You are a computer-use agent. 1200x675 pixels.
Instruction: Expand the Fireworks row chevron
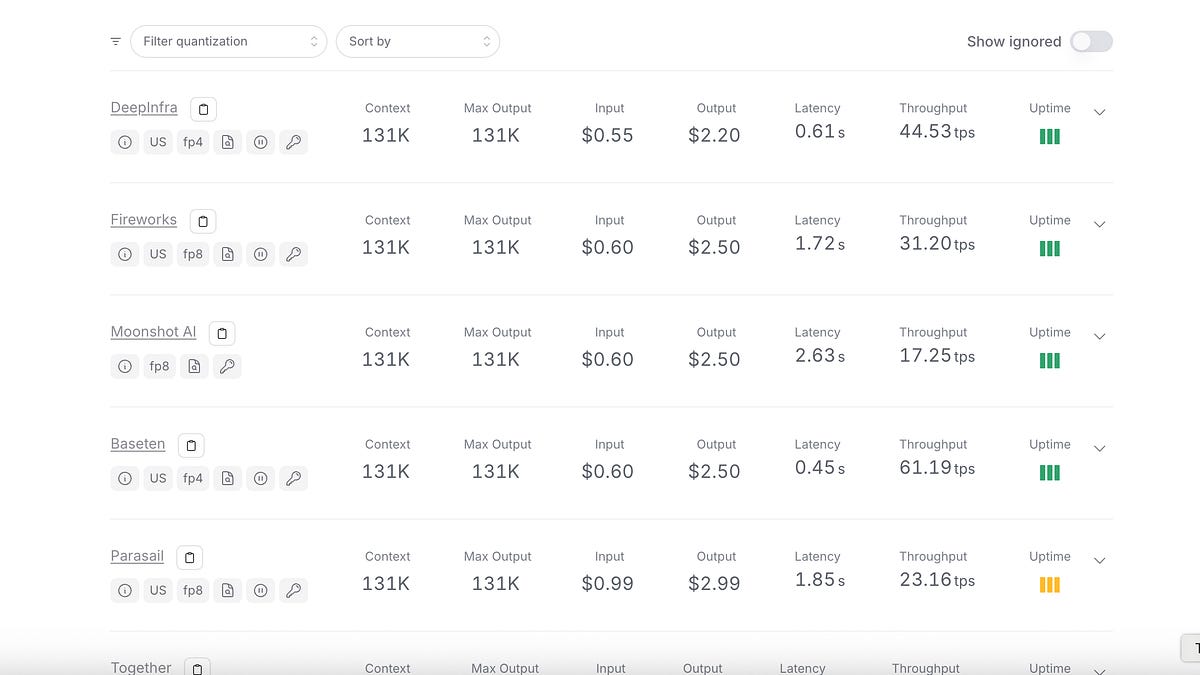tap(1100, 224)
